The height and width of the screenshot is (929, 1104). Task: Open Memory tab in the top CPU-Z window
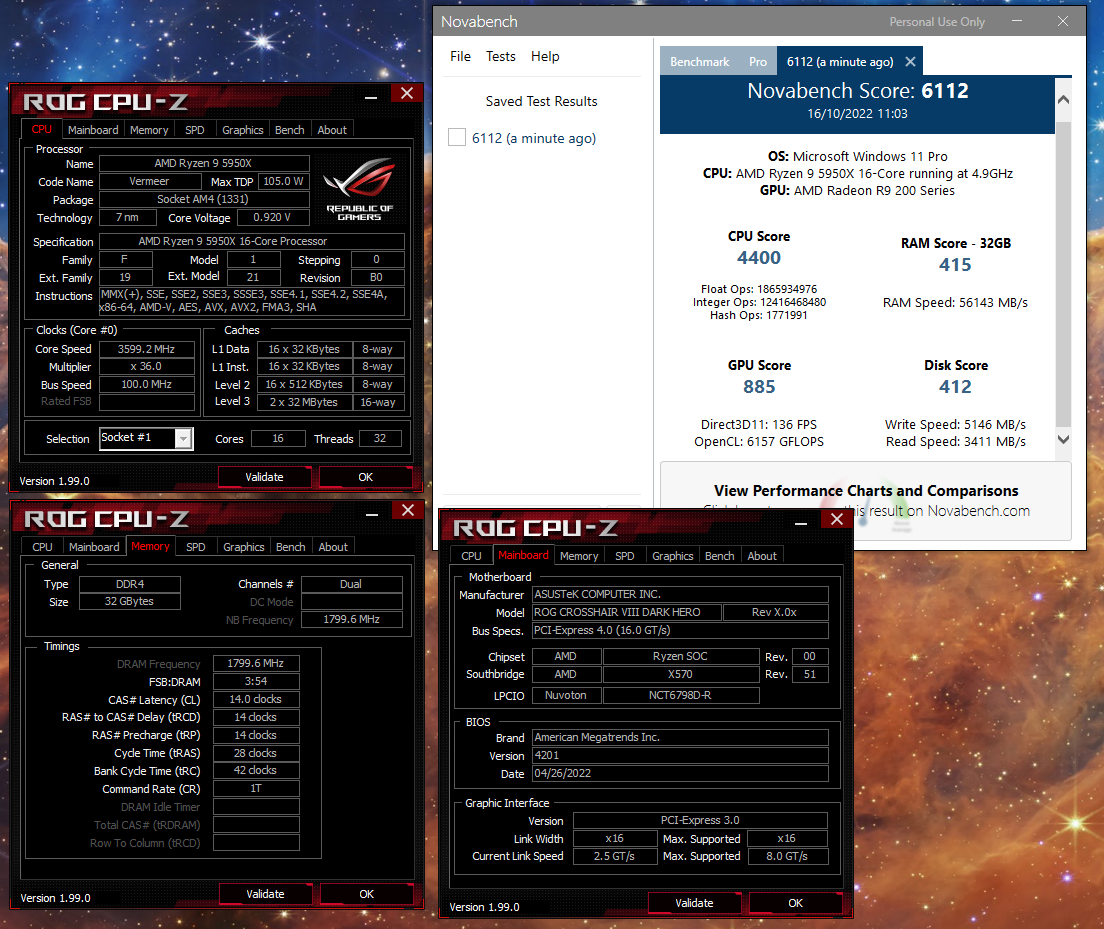point(149,130)
